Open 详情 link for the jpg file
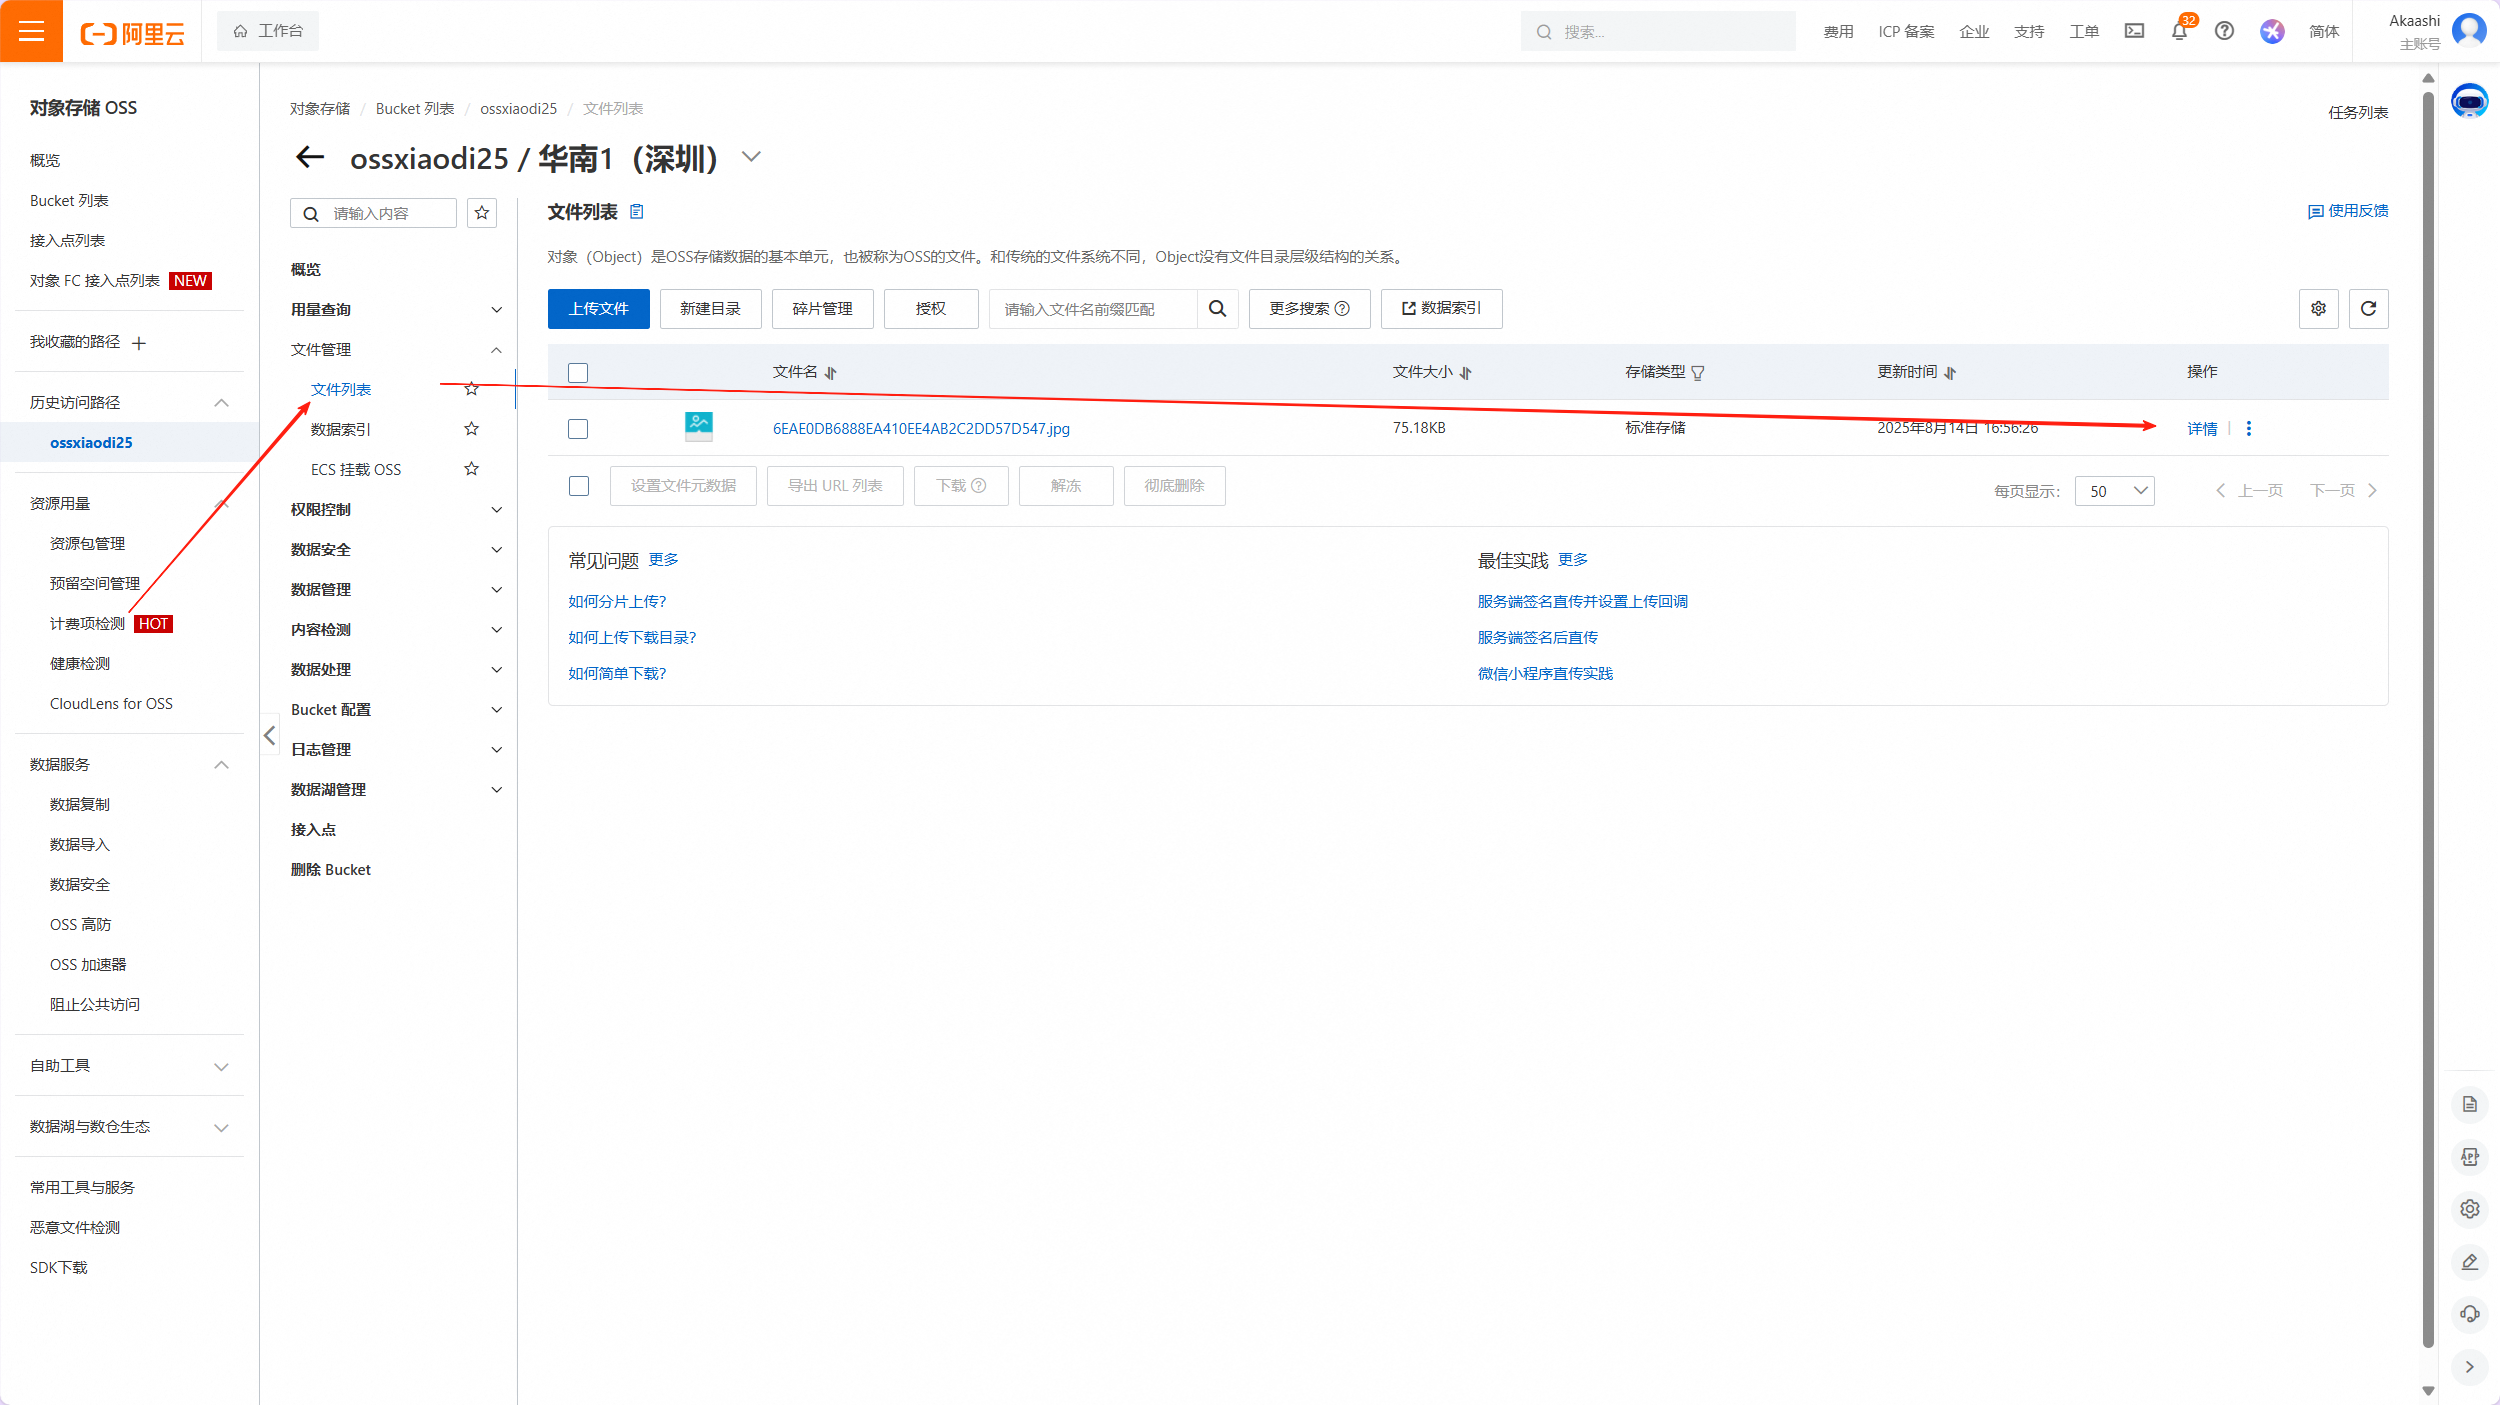The image size is (2500, 1405). pos(2201,429)
